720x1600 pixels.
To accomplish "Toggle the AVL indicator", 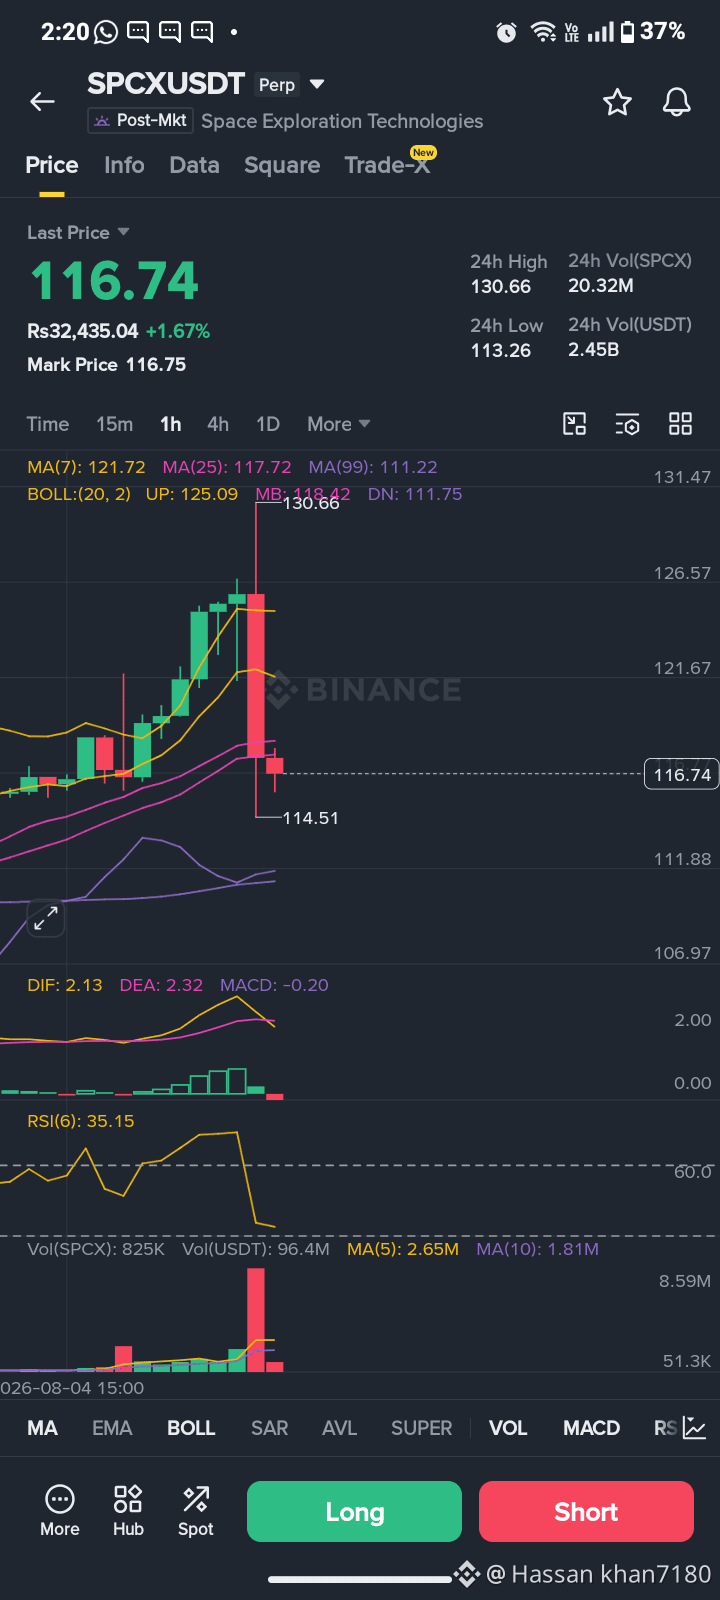I will click(339, 1428).
